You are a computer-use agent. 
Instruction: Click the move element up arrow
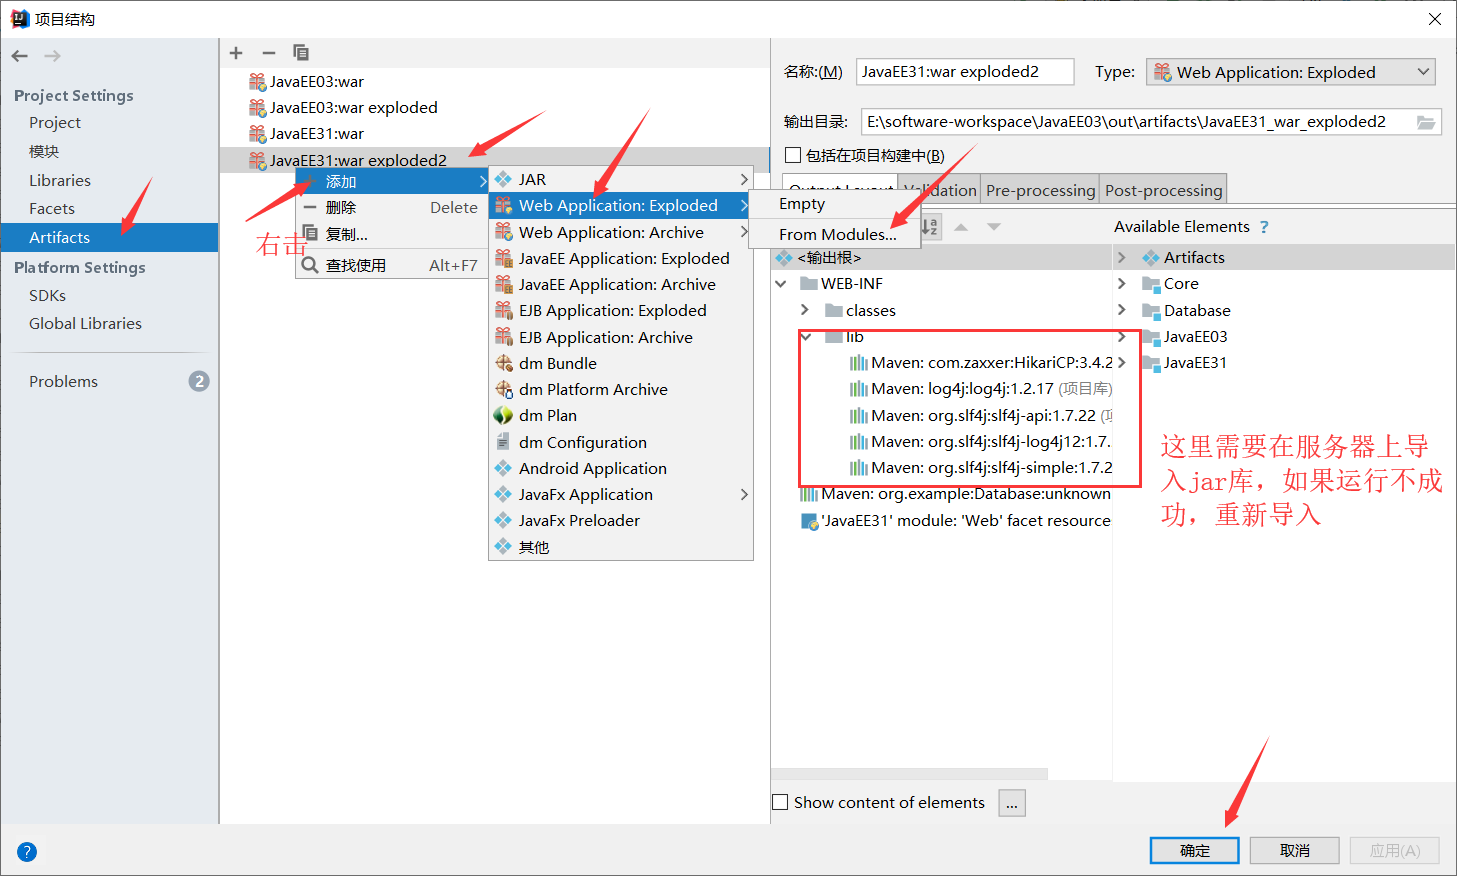961,227
